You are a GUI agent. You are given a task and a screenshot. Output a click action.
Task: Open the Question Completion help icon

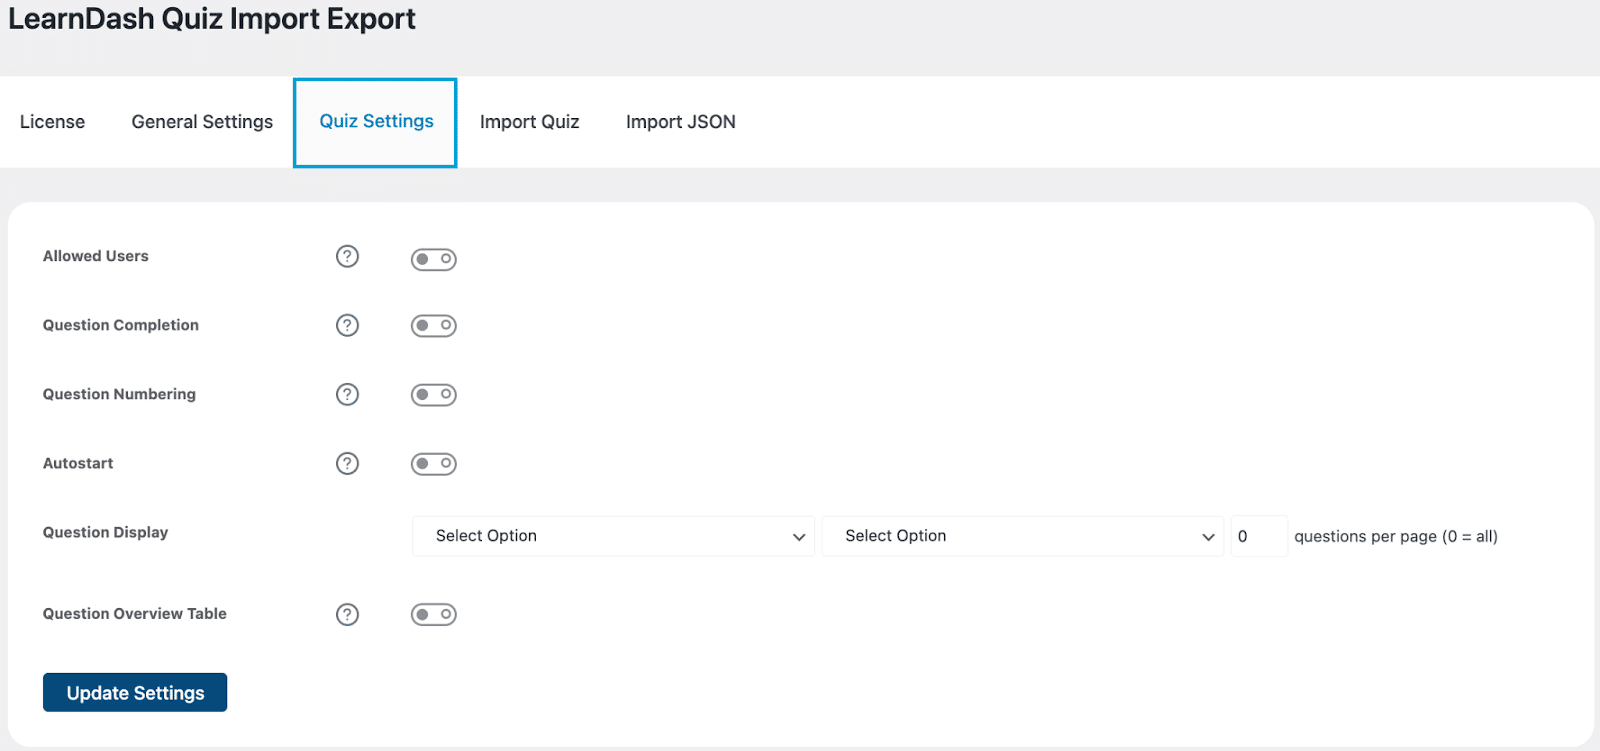click(347, 325)
